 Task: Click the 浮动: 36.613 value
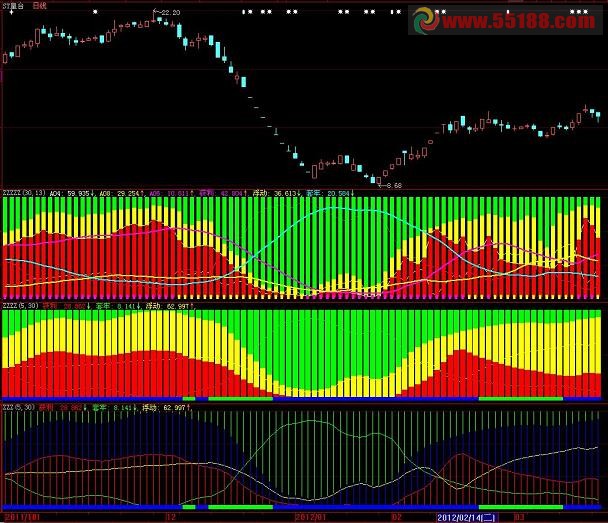pyautogui.click(x=277, y=193)
